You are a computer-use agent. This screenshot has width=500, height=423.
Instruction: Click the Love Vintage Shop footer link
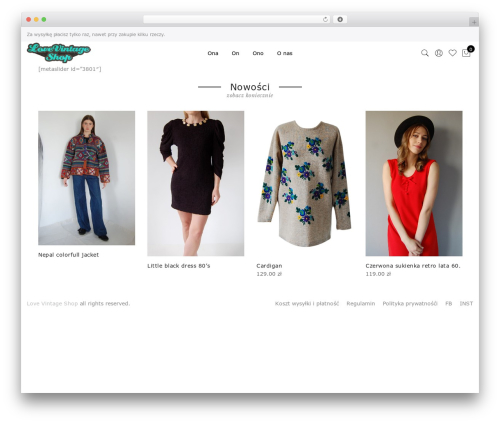click(52, 303)
